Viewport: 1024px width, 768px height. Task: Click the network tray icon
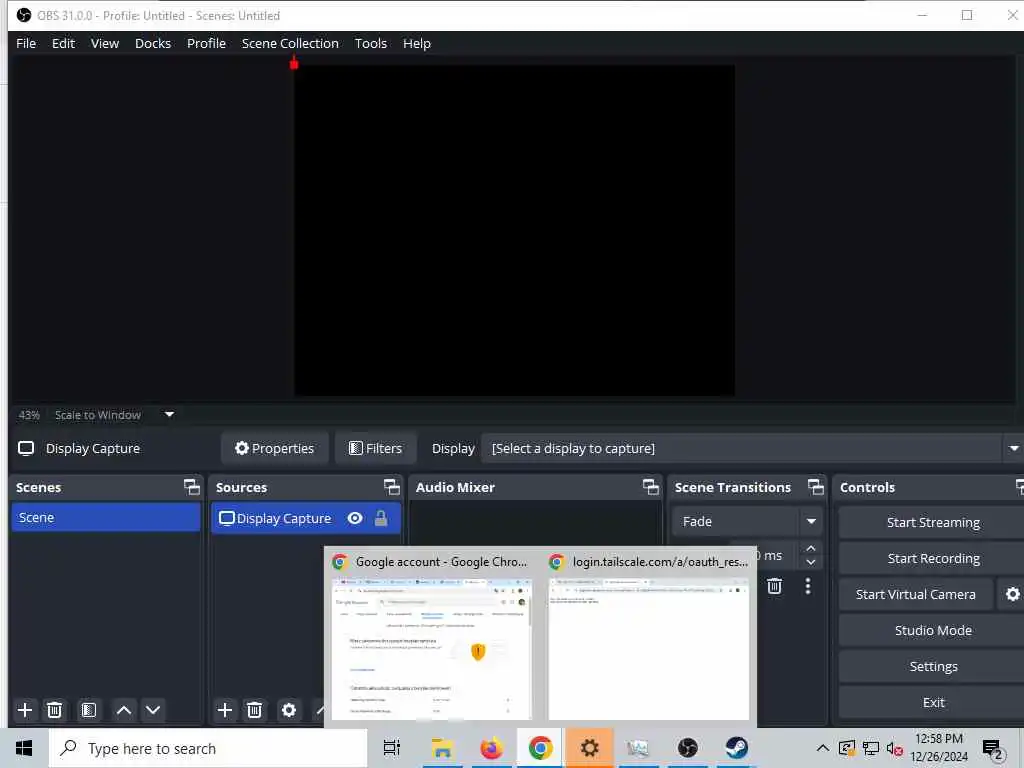[x=871, y=748]
